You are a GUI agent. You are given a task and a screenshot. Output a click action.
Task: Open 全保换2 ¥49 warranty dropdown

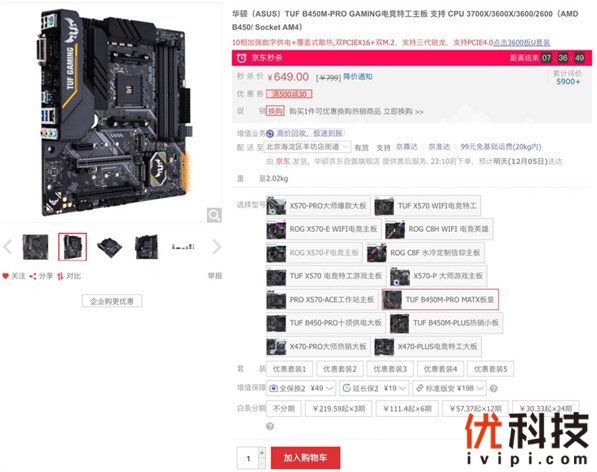pos(301,389)
